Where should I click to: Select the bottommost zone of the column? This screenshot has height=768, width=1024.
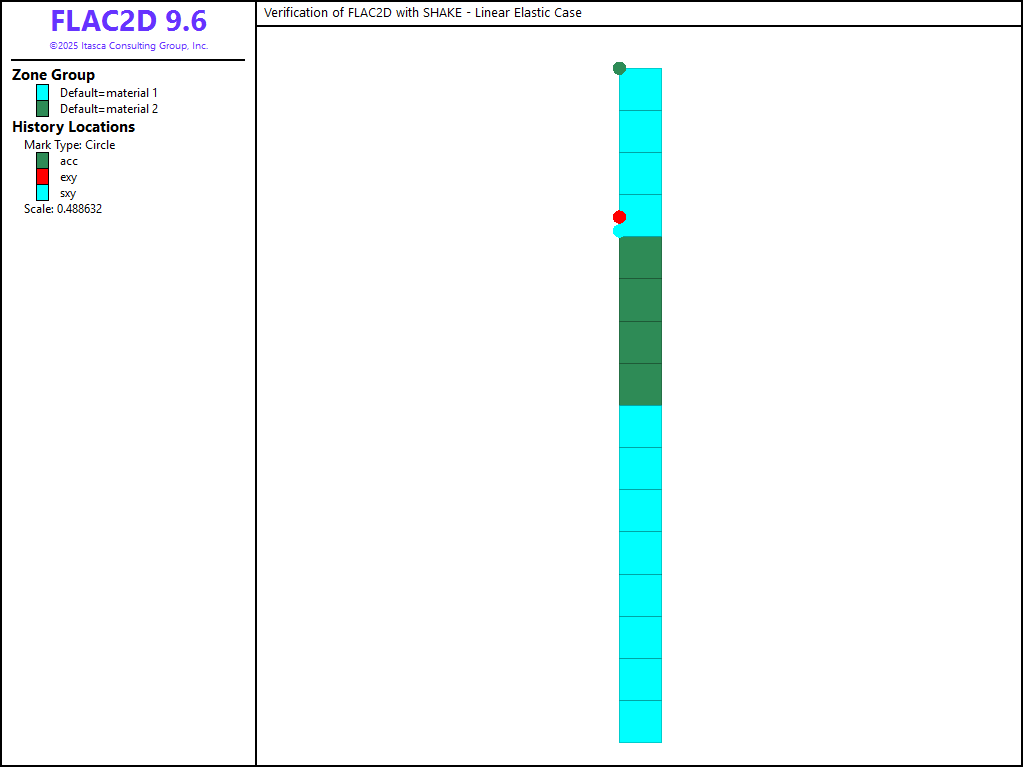[640, 721]
